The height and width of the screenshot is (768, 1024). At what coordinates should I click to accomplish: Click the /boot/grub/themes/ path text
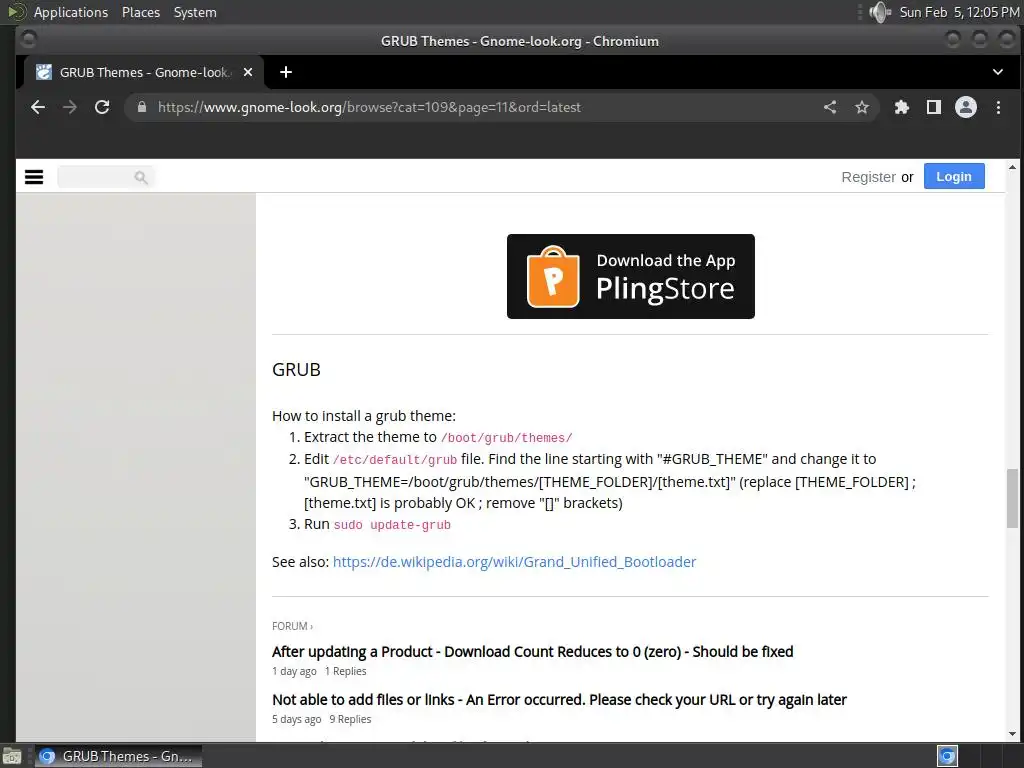507,438
